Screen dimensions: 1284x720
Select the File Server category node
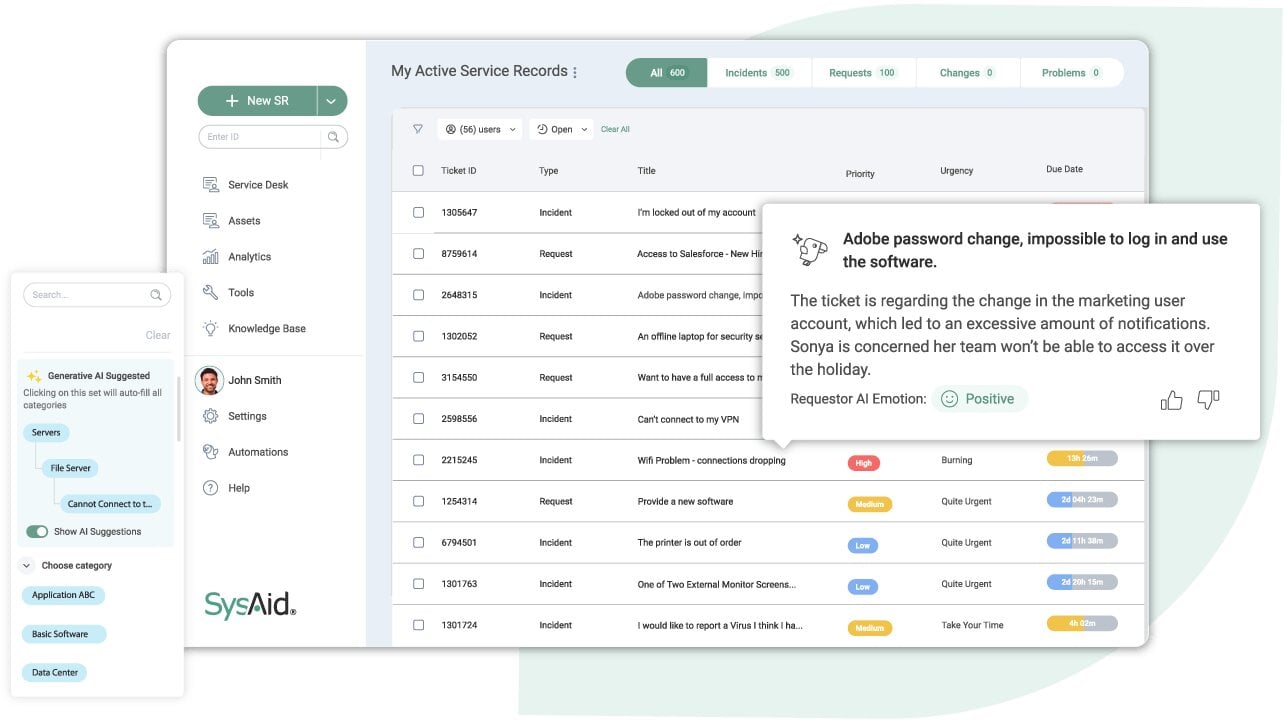pyautogui.click(x=69, y=468)
